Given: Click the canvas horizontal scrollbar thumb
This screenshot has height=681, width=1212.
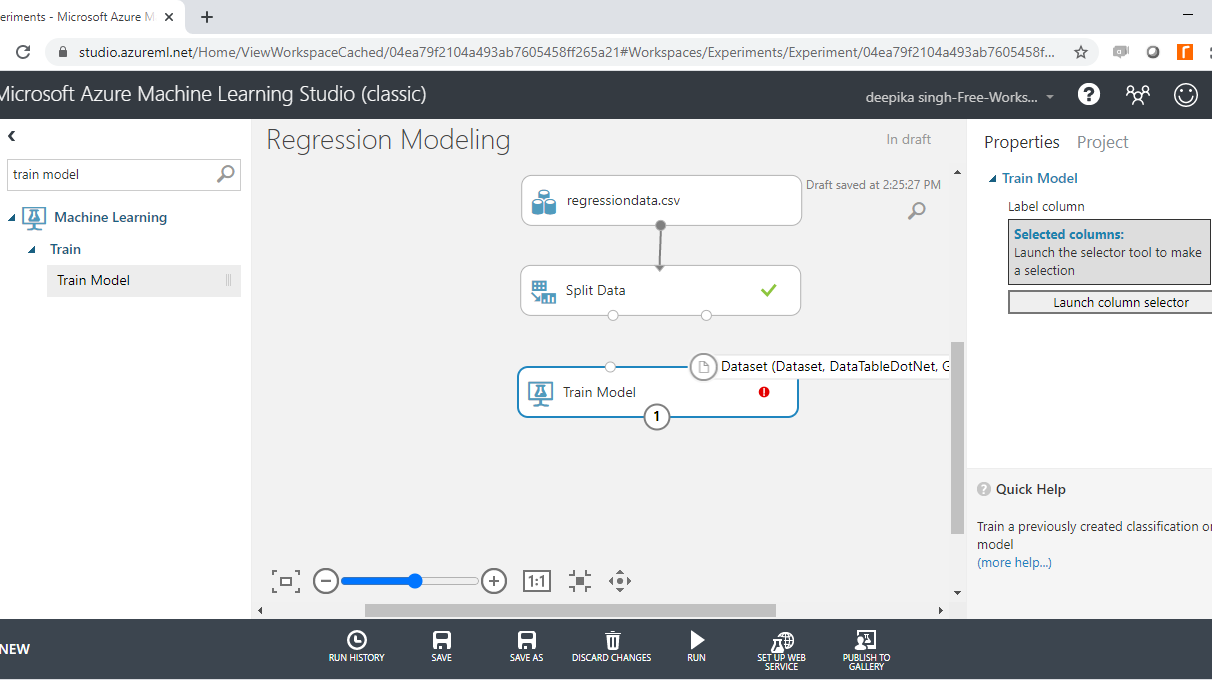Looking at the screenshot, I should click(x=570, y=610).
